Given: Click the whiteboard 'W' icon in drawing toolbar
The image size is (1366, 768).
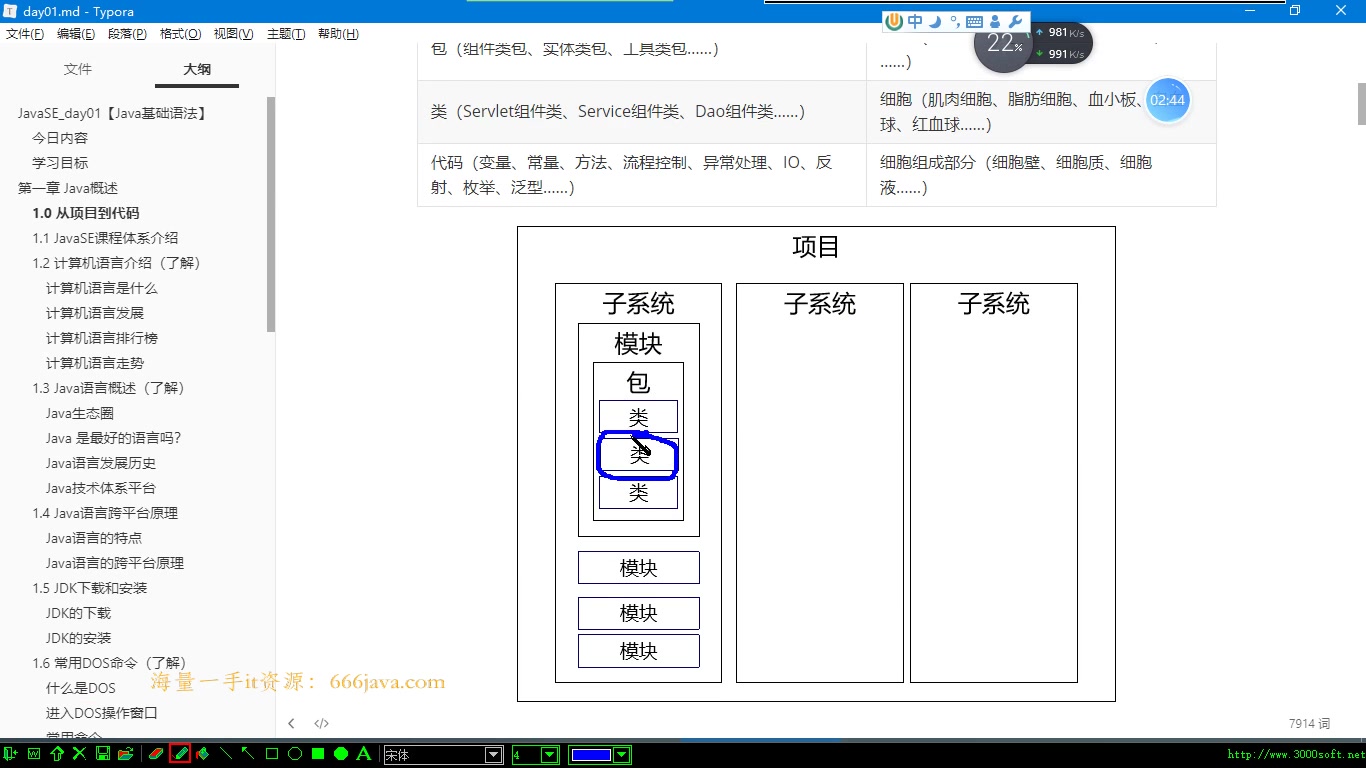Looking at the screenshot, I should [34, 754].
